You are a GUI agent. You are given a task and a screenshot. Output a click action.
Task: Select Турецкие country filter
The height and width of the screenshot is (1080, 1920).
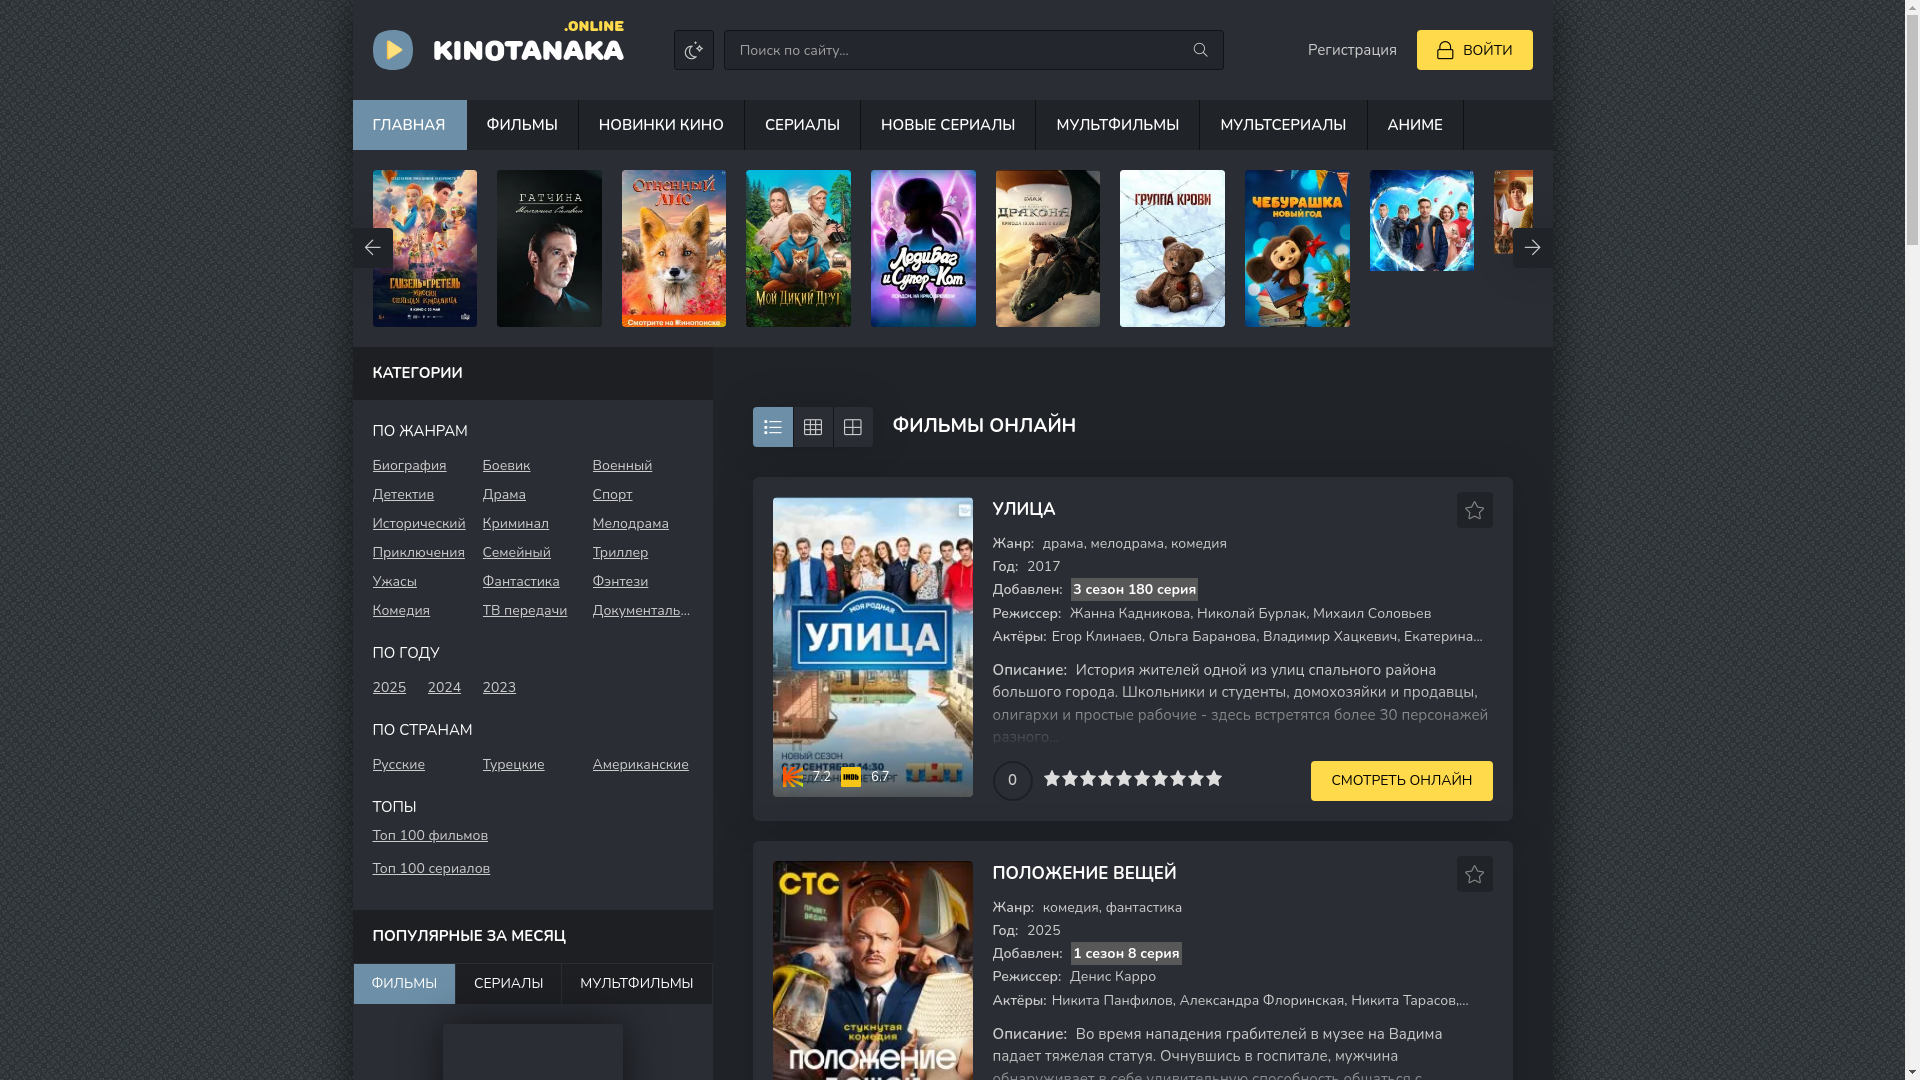[513, 765]
